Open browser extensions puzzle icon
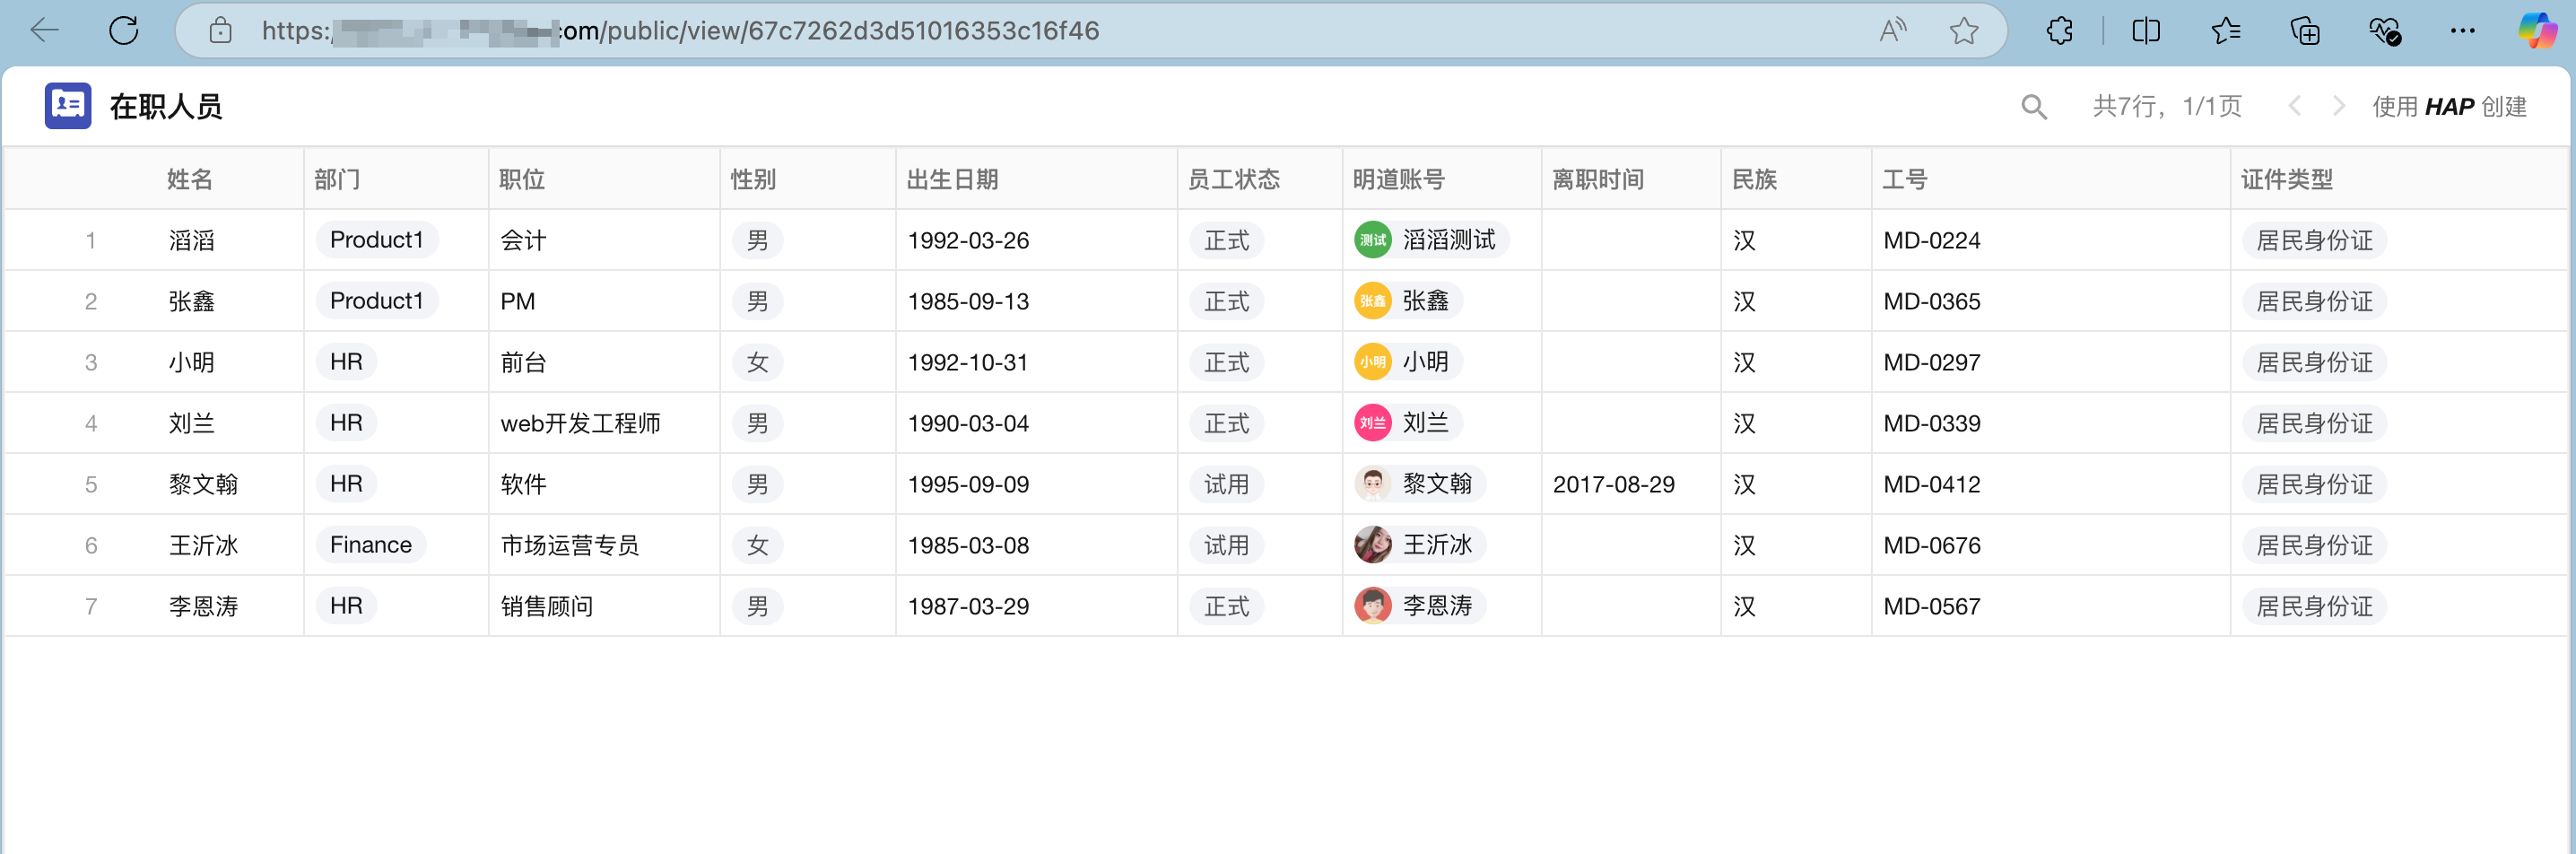 point(2059,31)
